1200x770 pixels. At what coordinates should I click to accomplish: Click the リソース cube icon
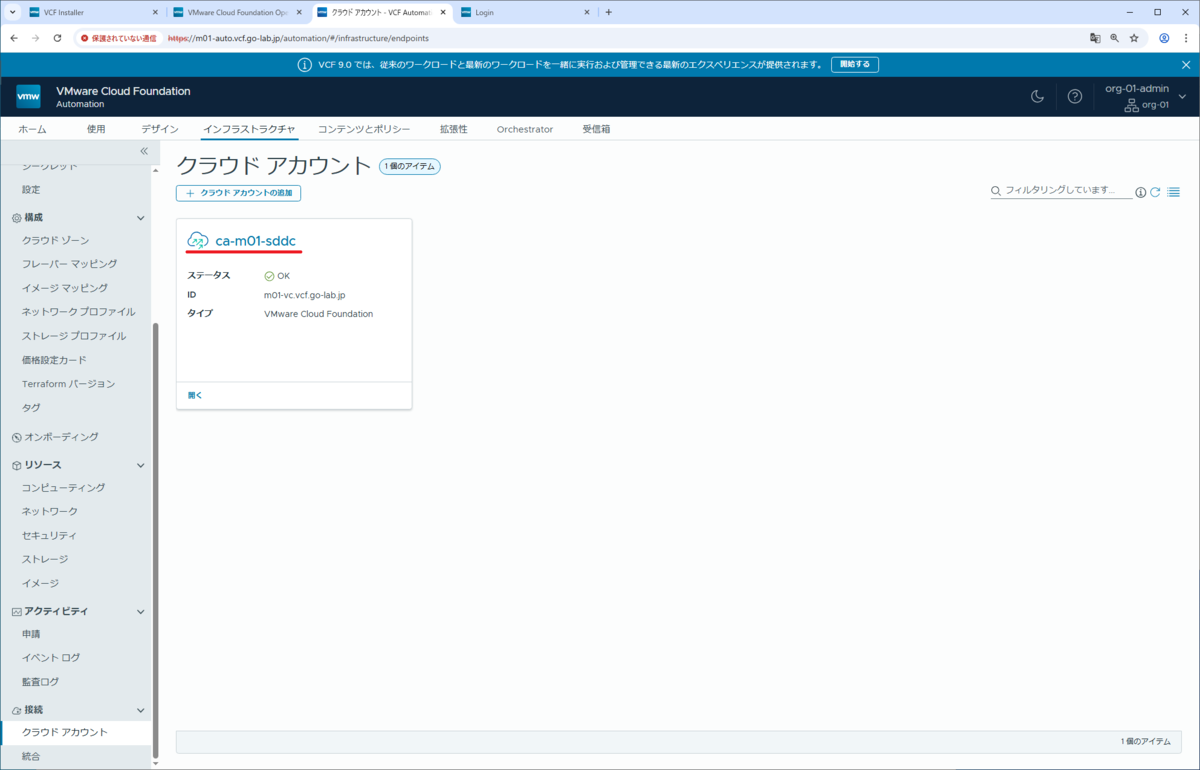coord(16,465)
